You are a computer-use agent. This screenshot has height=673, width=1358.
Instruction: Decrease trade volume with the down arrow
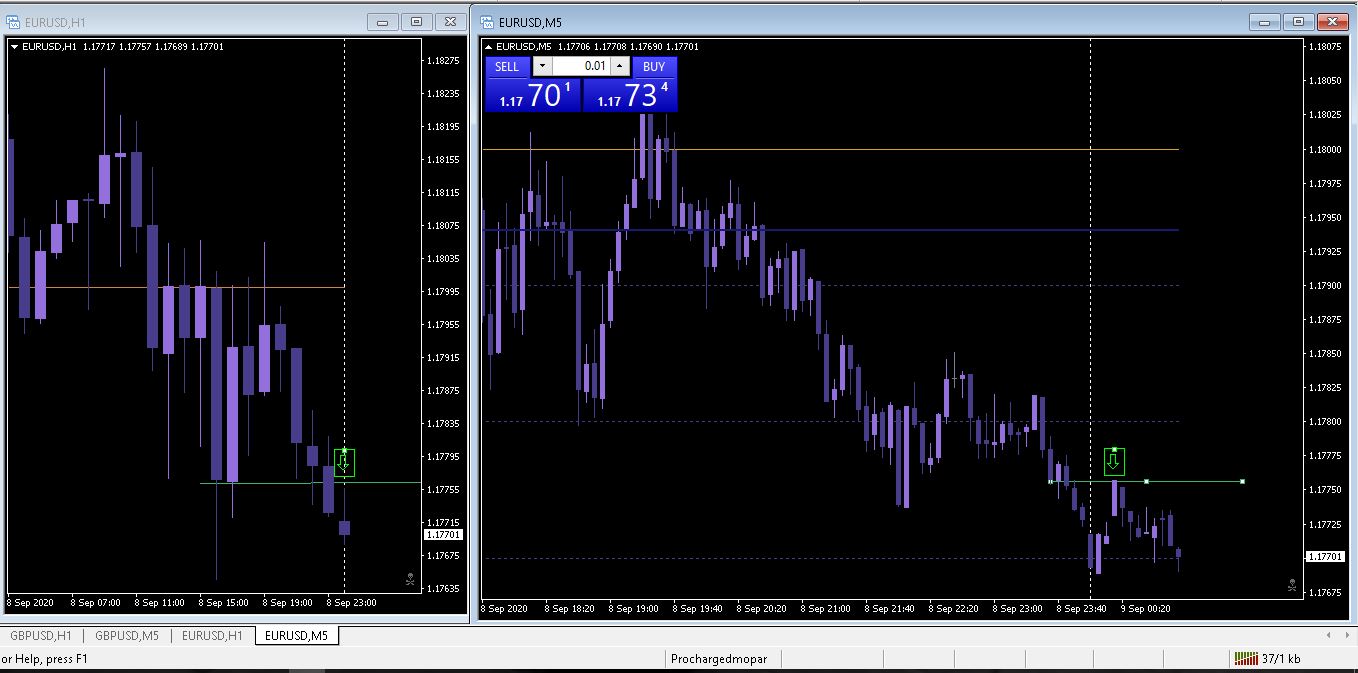[x=541, y=66]
